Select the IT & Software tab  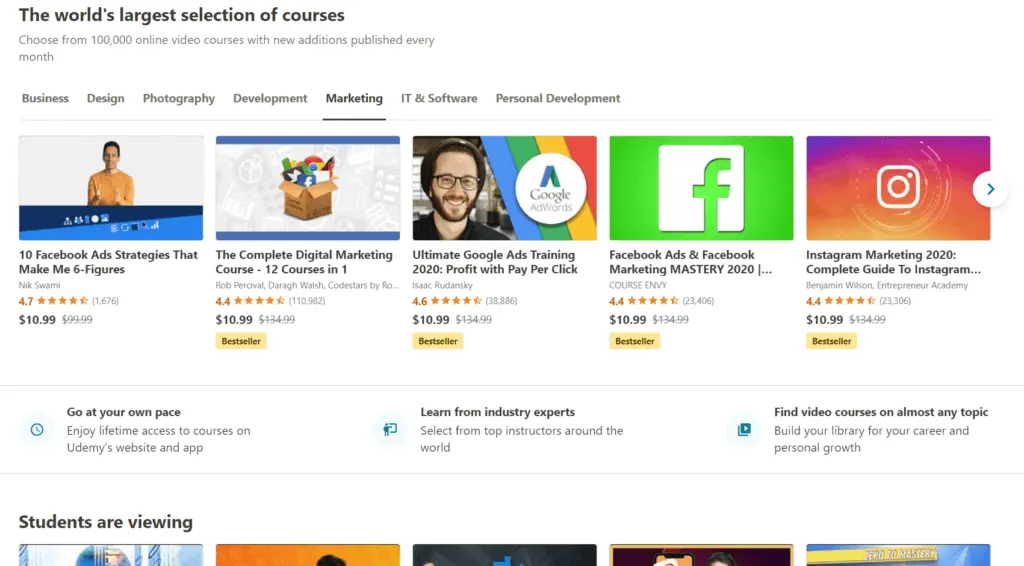(439, 99)
